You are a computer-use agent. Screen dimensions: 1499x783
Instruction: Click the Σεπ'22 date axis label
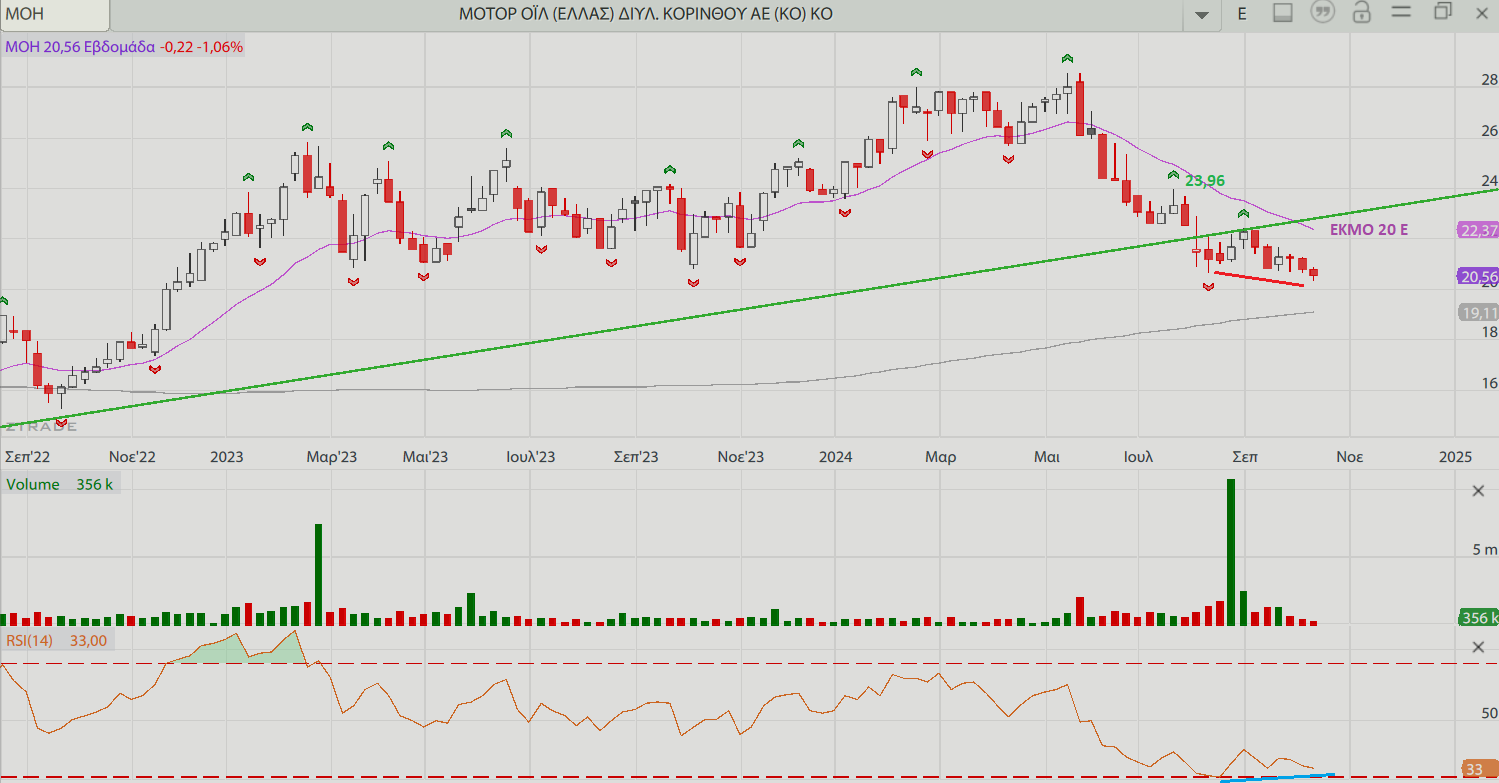coord(27,457)
